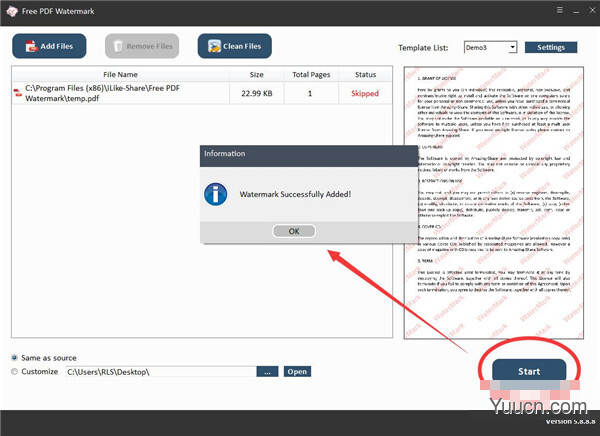
Task: Minimize the Free PDF Watermark window
Action: coord(576,11)
